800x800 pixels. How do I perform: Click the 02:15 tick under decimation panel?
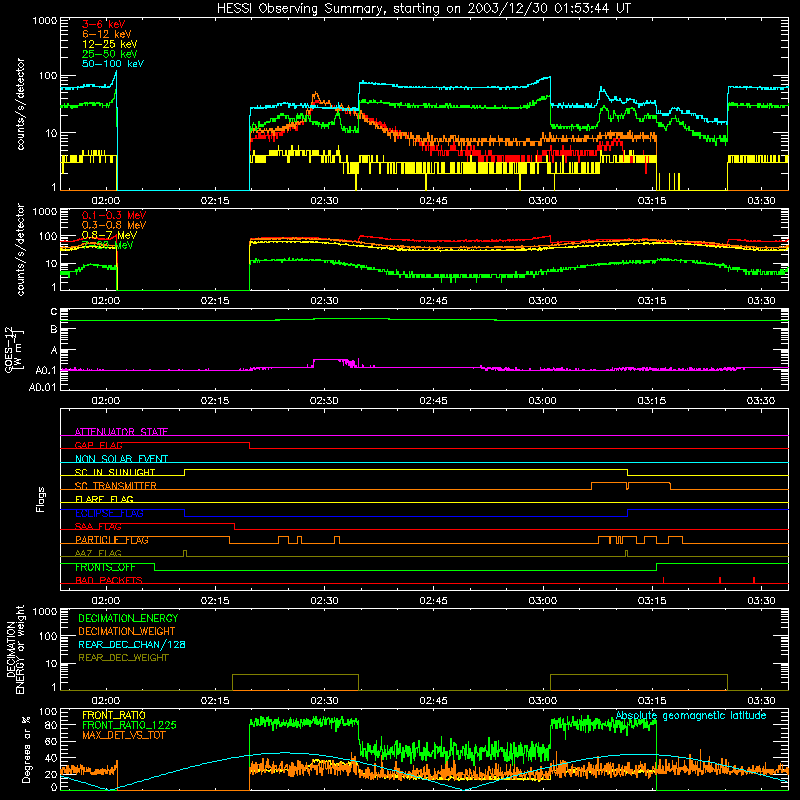pyautogui.click(x=215, y=701)
